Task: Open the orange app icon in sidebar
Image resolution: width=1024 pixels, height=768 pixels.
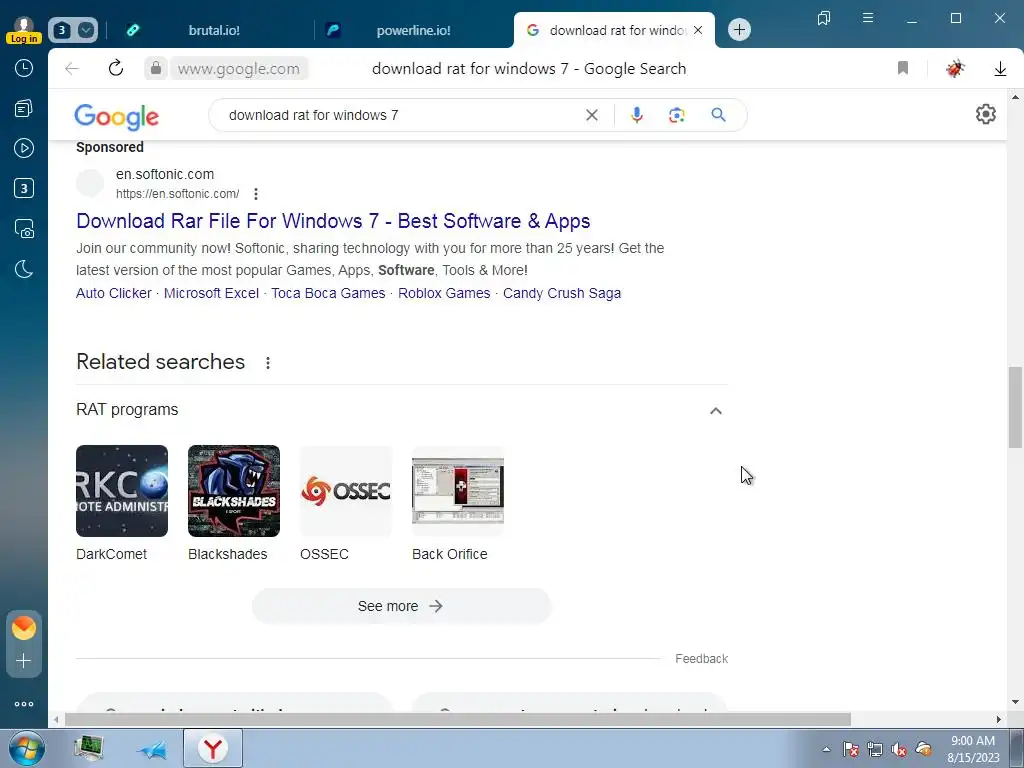Action: tap(24, 628)
